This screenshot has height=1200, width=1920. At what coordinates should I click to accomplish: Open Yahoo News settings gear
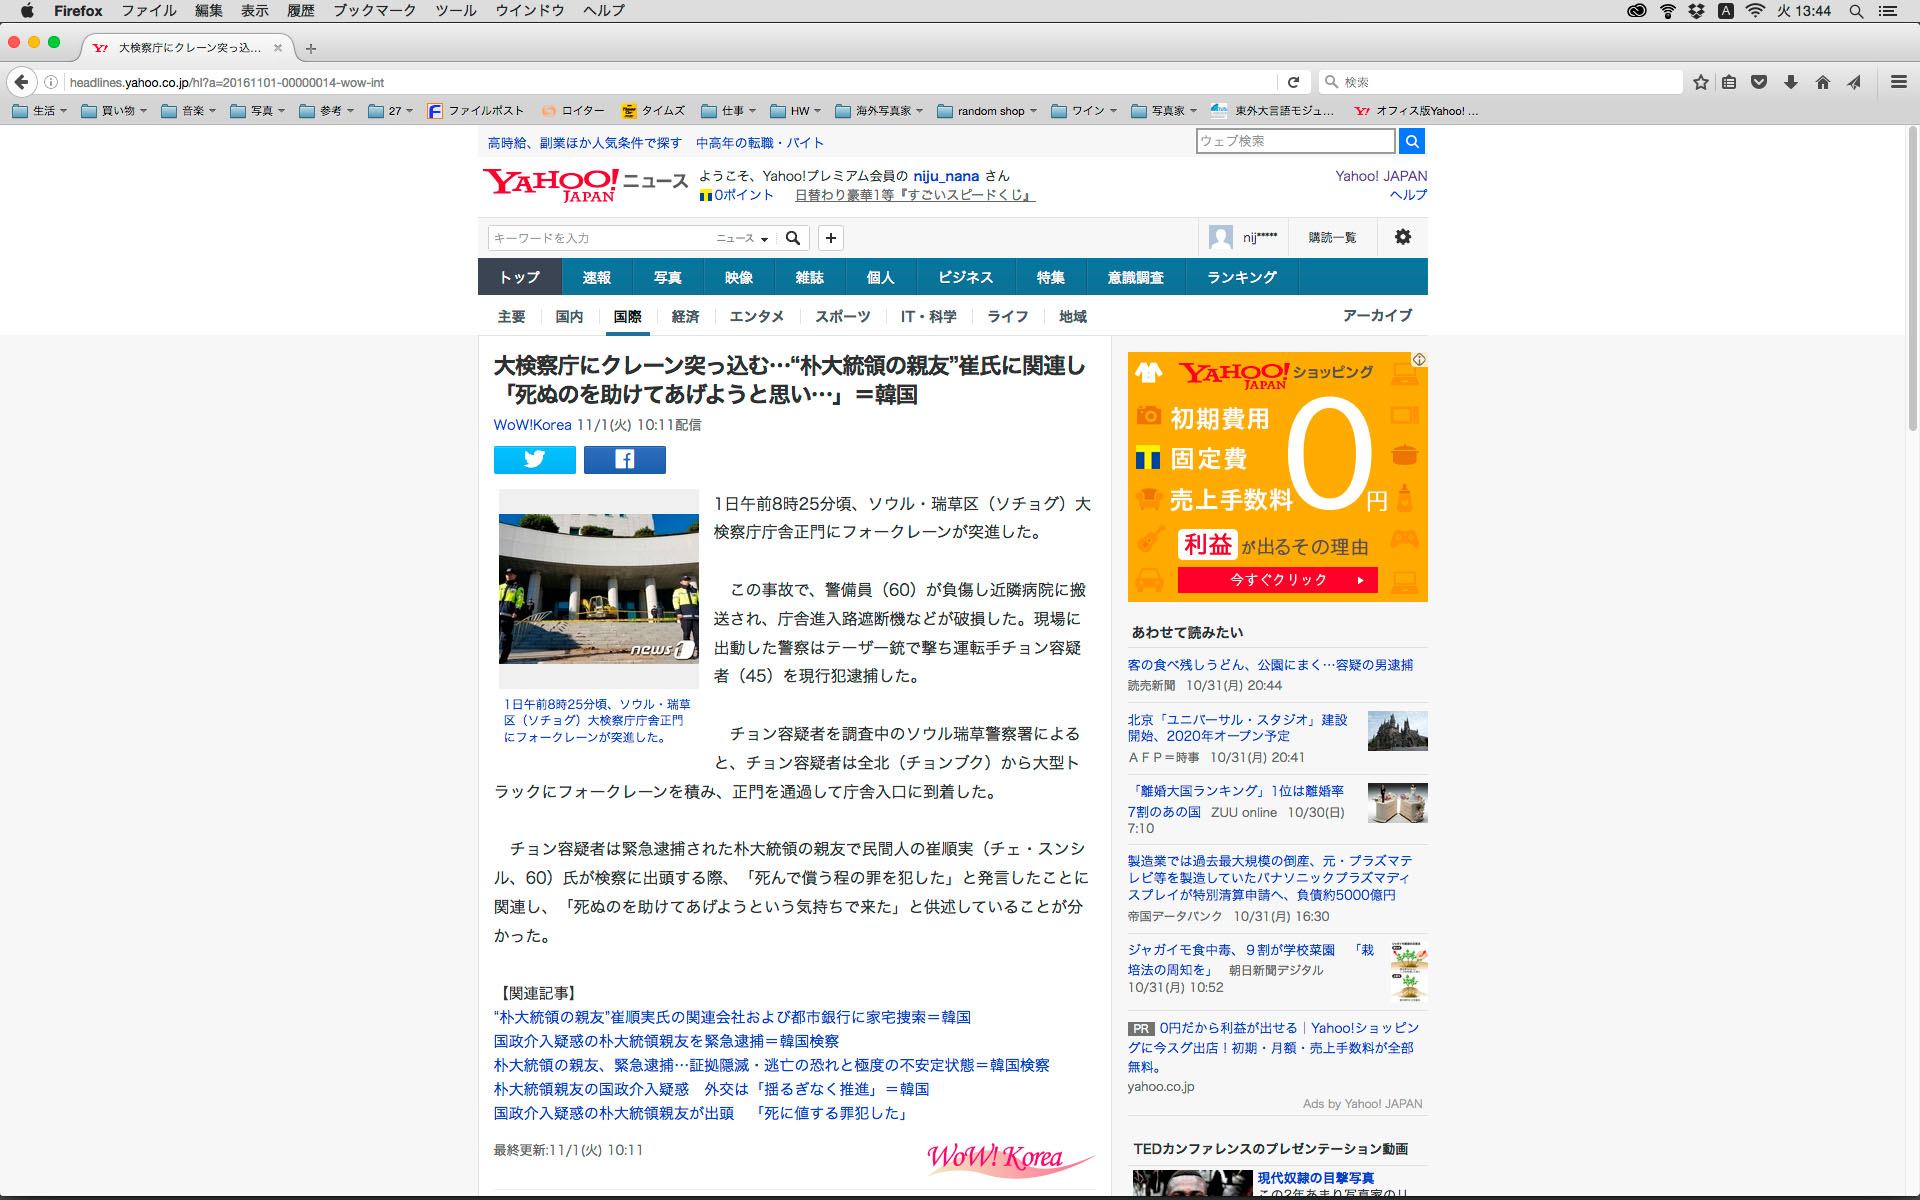[x=1402, y=237]
